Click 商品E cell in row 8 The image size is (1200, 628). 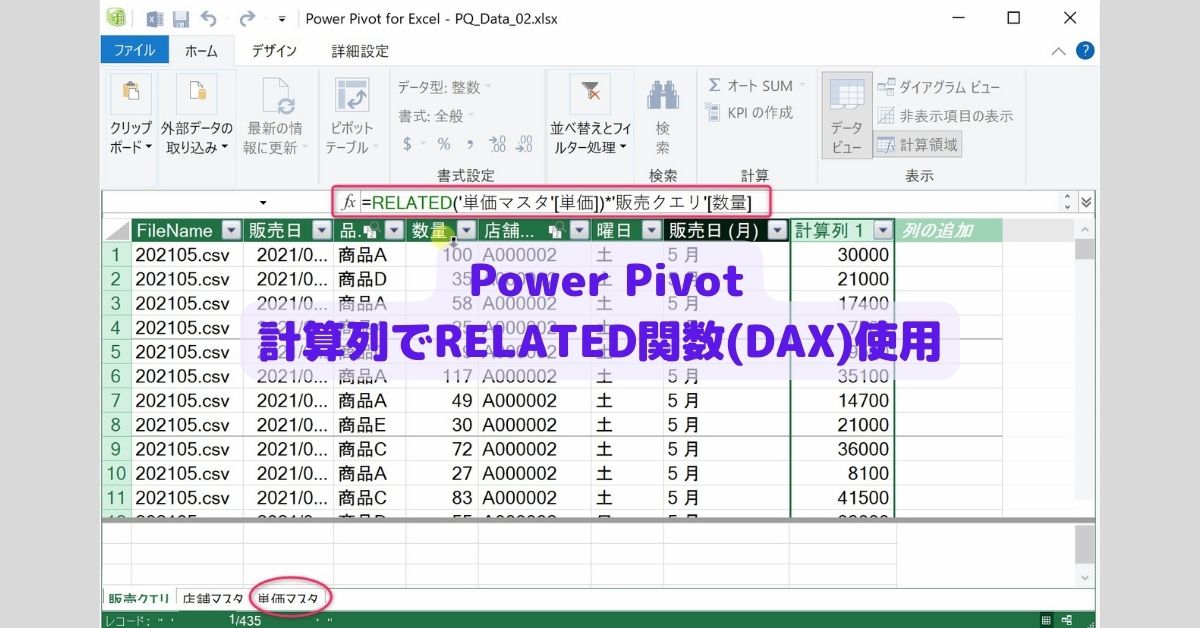pyautogui.click(x=369, y=425)
